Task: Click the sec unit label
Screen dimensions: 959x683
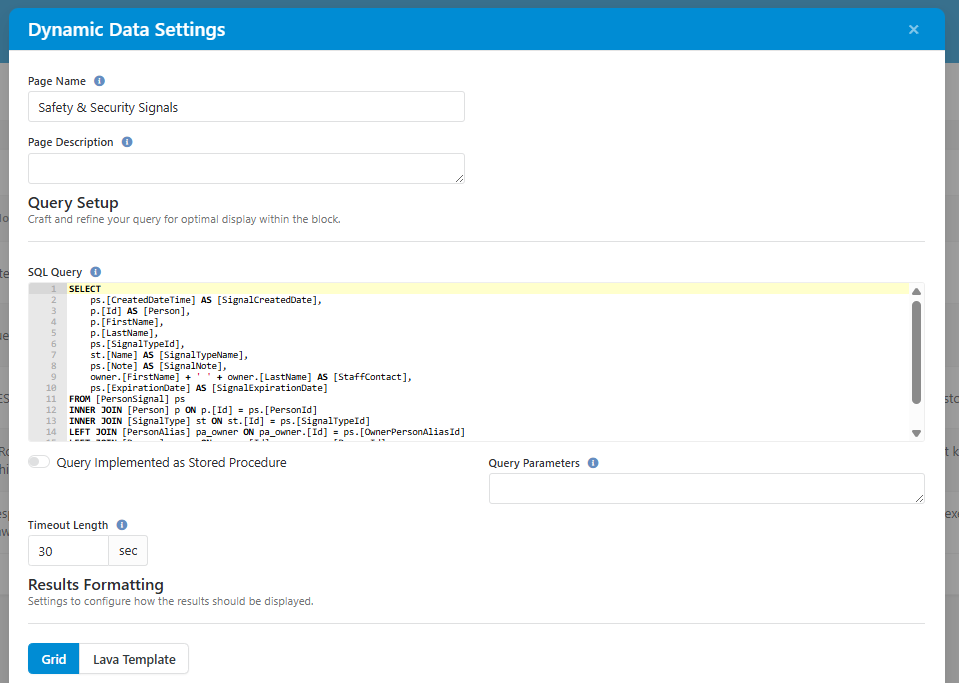Action: [x=128, y=551]
